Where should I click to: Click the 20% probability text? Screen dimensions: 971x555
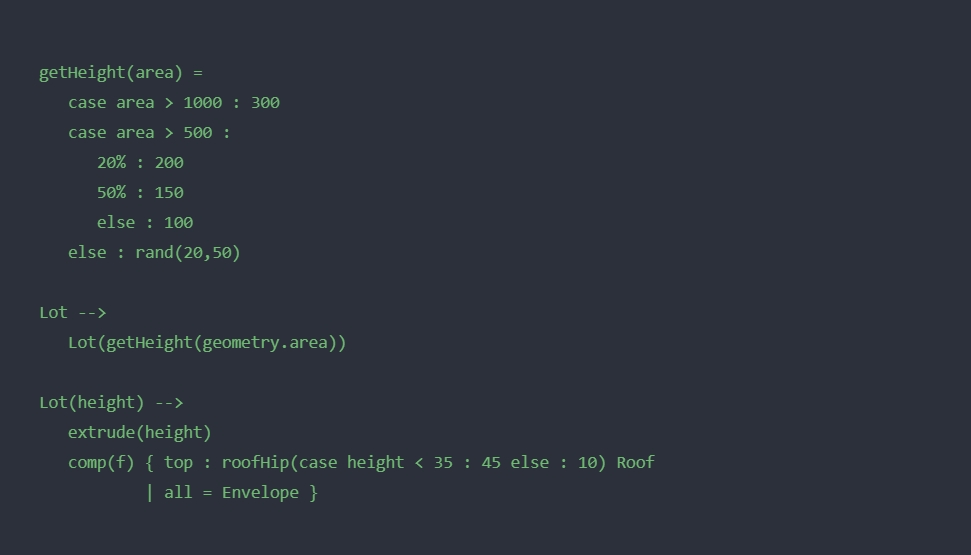[111, 163]
